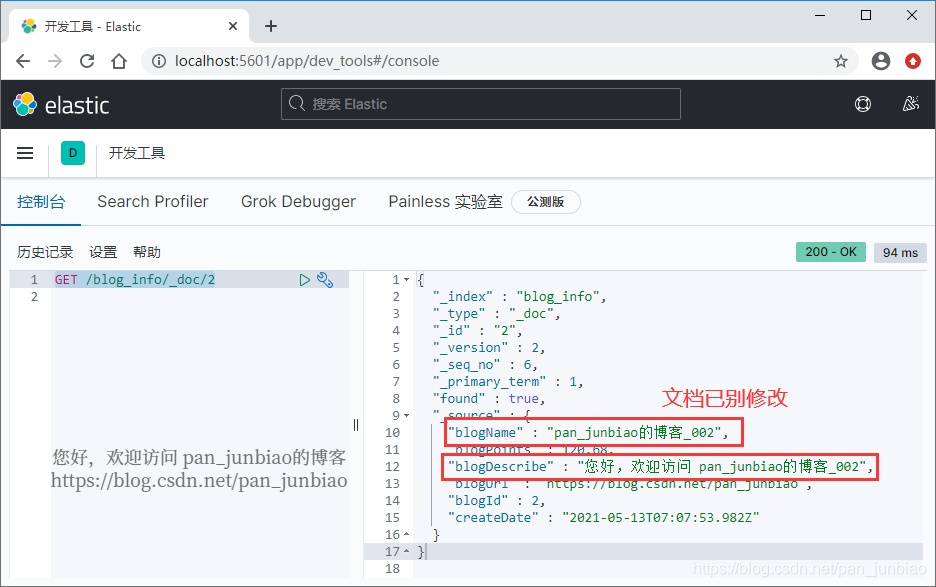Viewport: 936px width, 587px height.
Task: Open the Grok Debugger tab
Action: pos(298,202)
